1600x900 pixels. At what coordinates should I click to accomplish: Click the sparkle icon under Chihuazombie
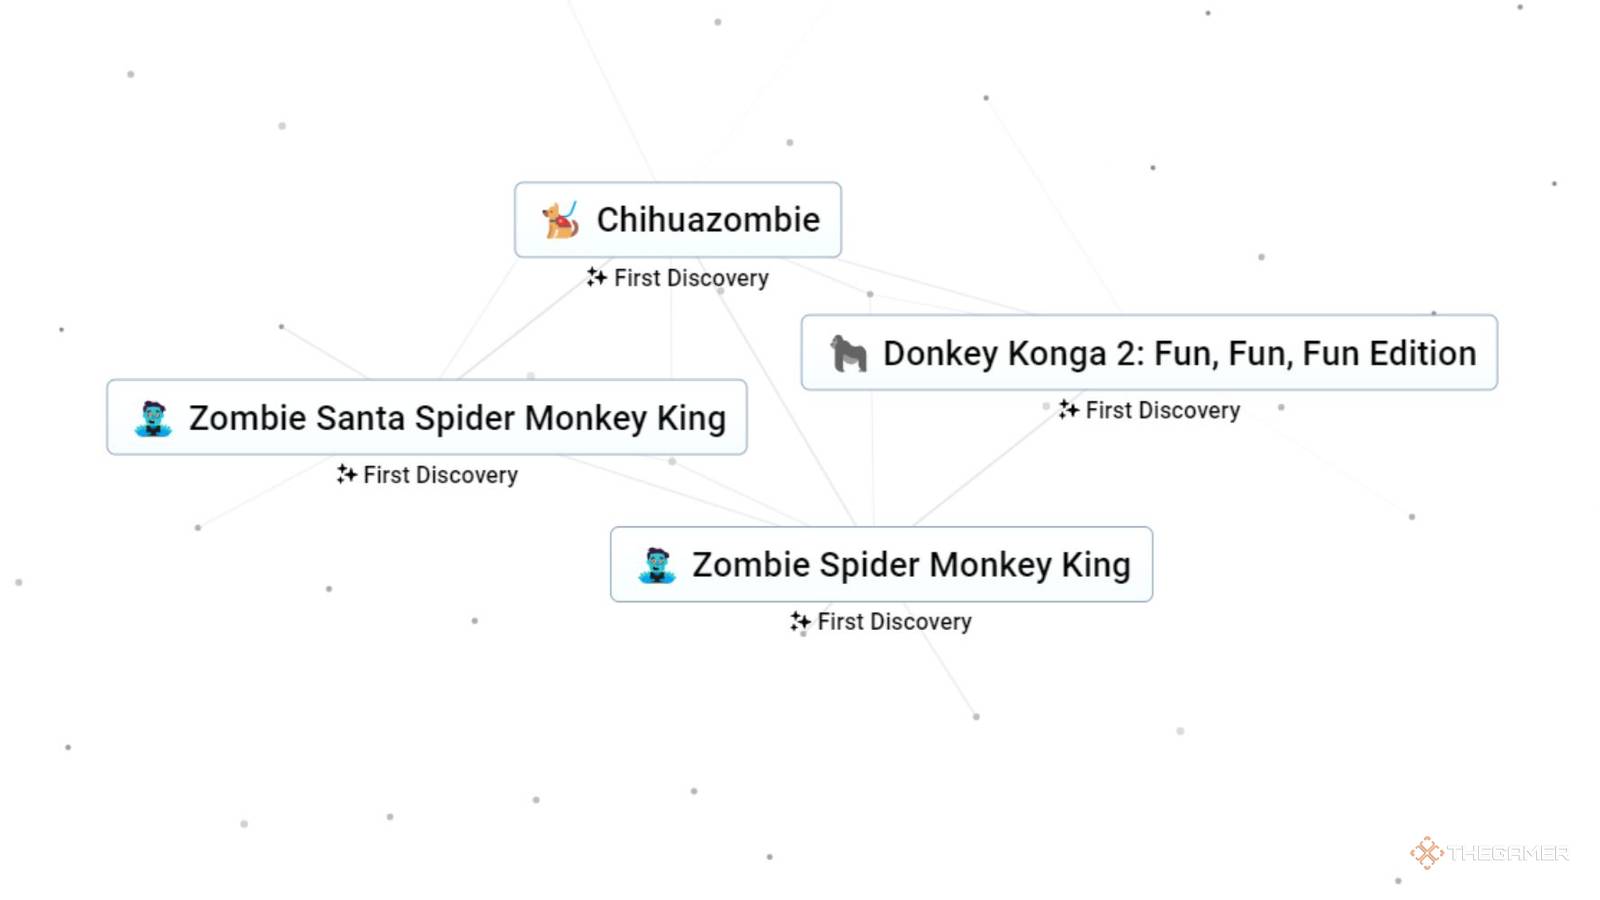(596, 277)
